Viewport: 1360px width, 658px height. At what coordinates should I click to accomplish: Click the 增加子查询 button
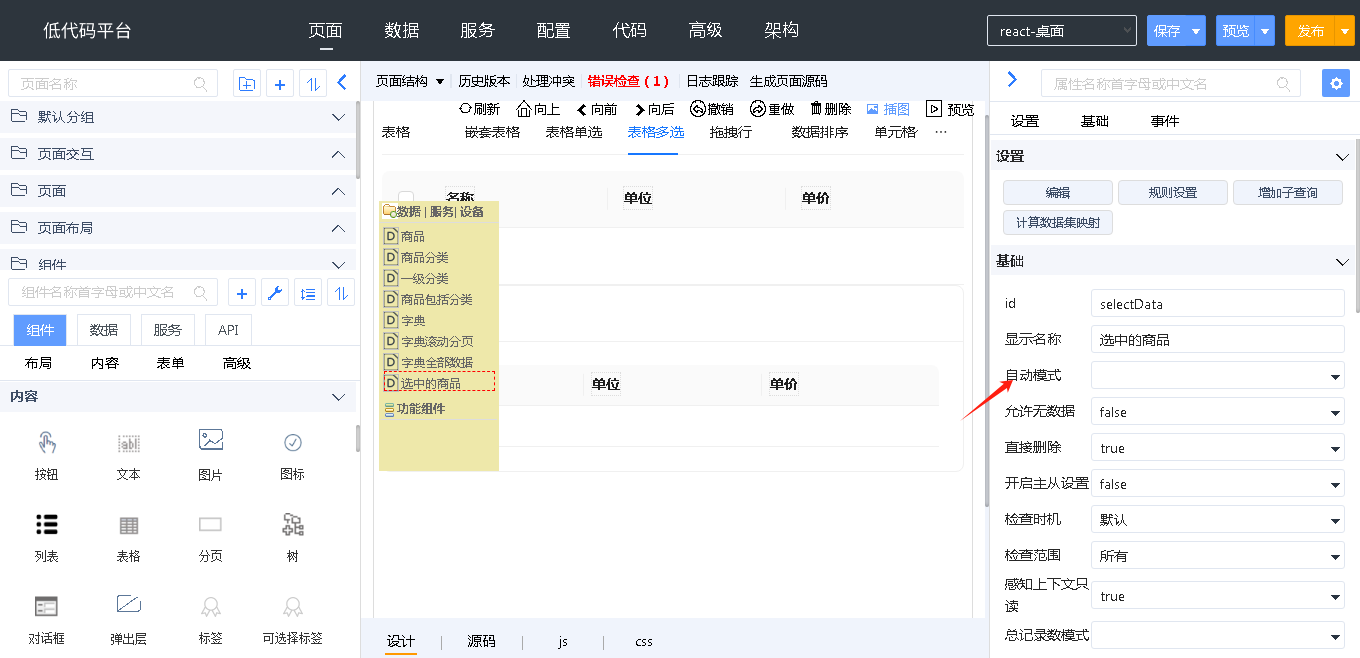click(1288, 193)
